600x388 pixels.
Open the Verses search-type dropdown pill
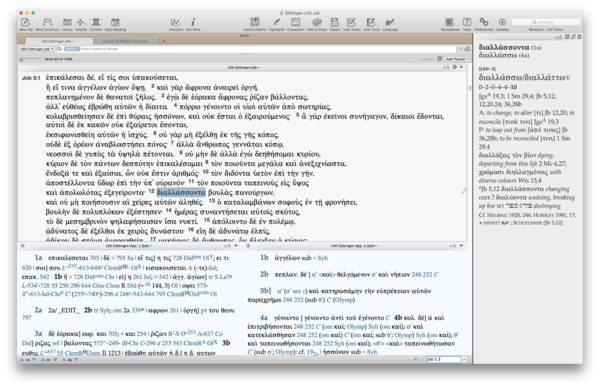(x=72, y=49)
